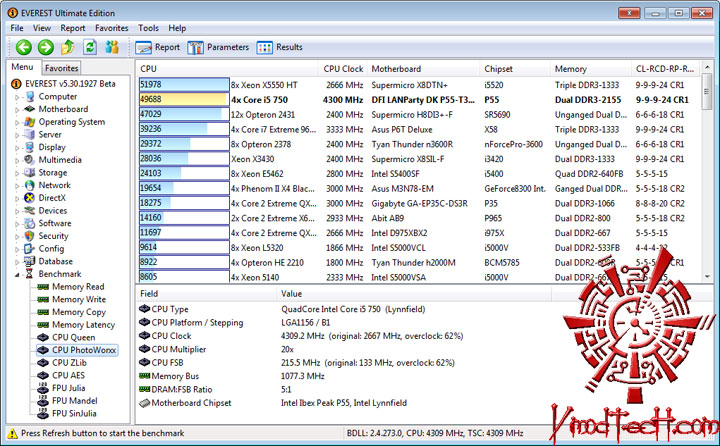Click the Security shield icon in tree
Image resolution: width=720 pixels, height=446 pixels.
coord(29,236)
